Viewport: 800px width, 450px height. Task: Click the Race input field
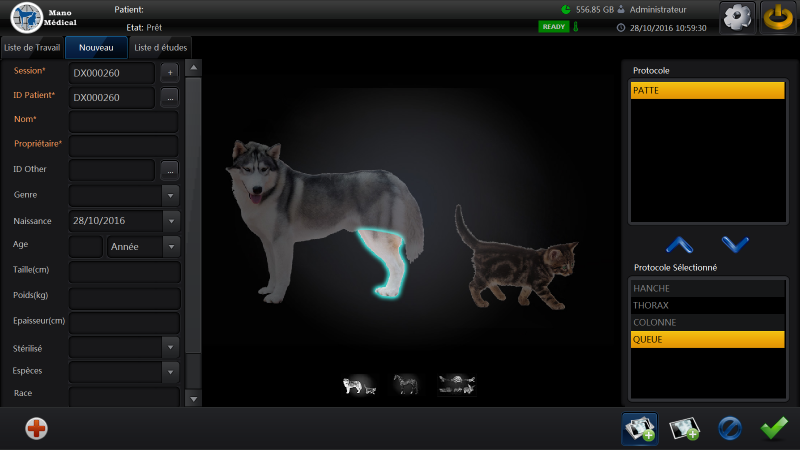tap(124, 397)
